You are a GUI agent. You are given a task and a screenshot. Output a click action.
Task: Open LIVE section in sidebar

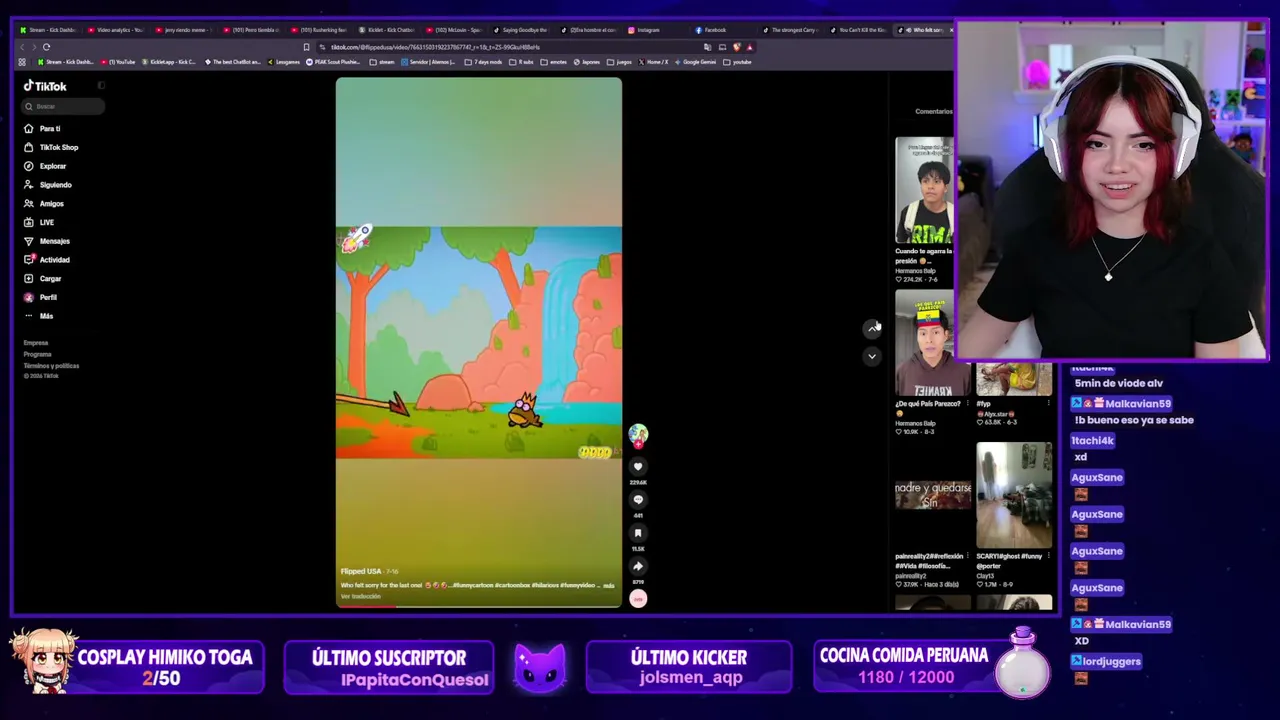(x=39, y=222)
